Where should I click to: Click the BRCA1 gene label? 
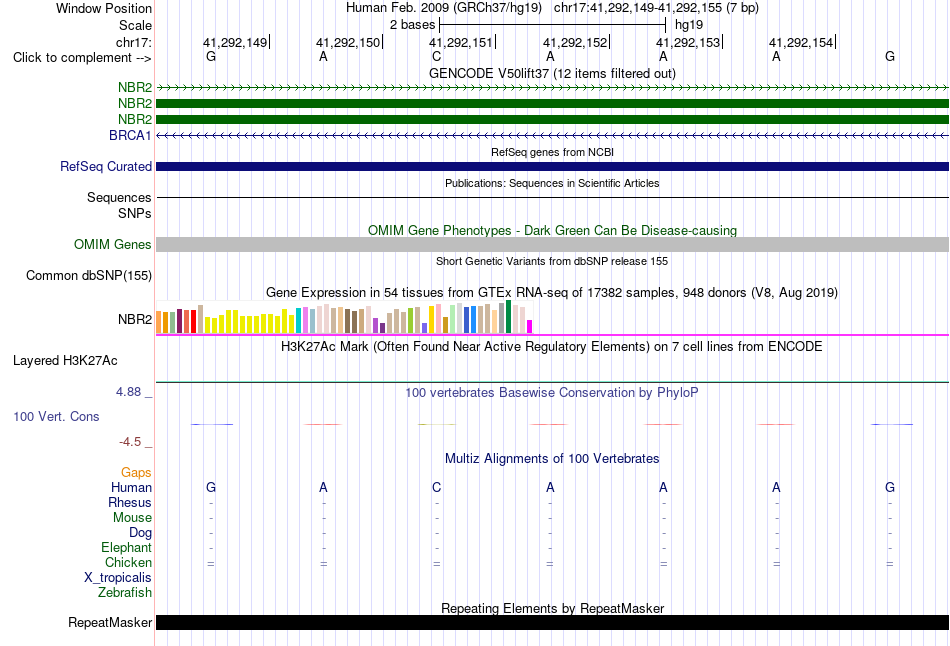click(130, 135)
